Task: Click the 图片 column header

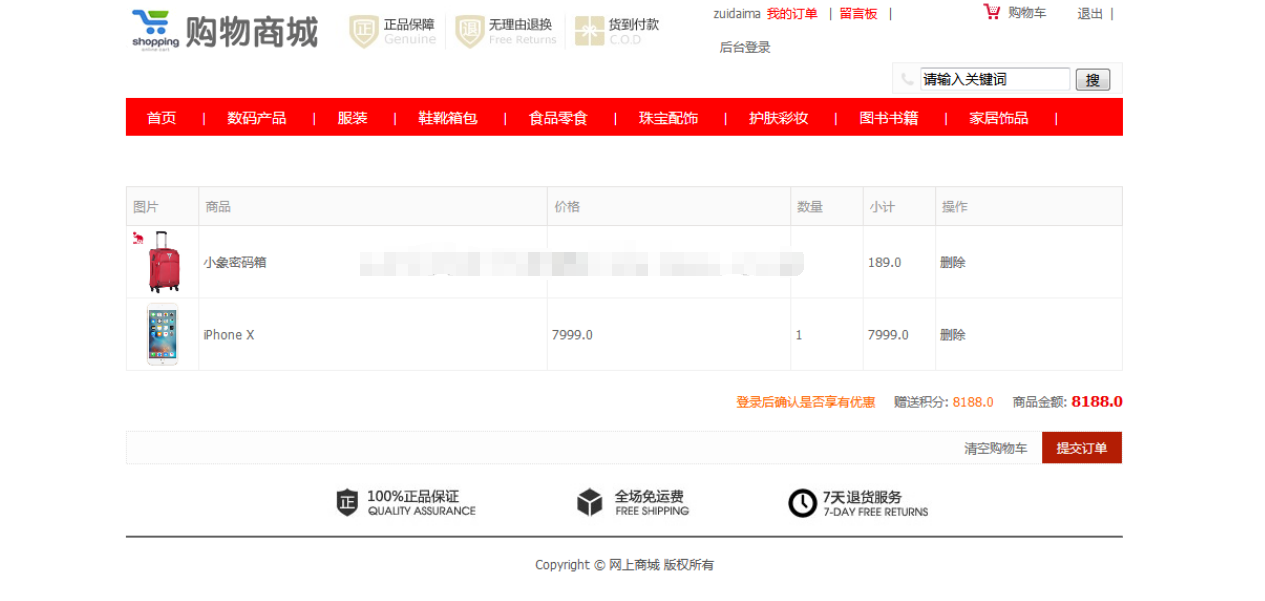Action: click(146, 207)
